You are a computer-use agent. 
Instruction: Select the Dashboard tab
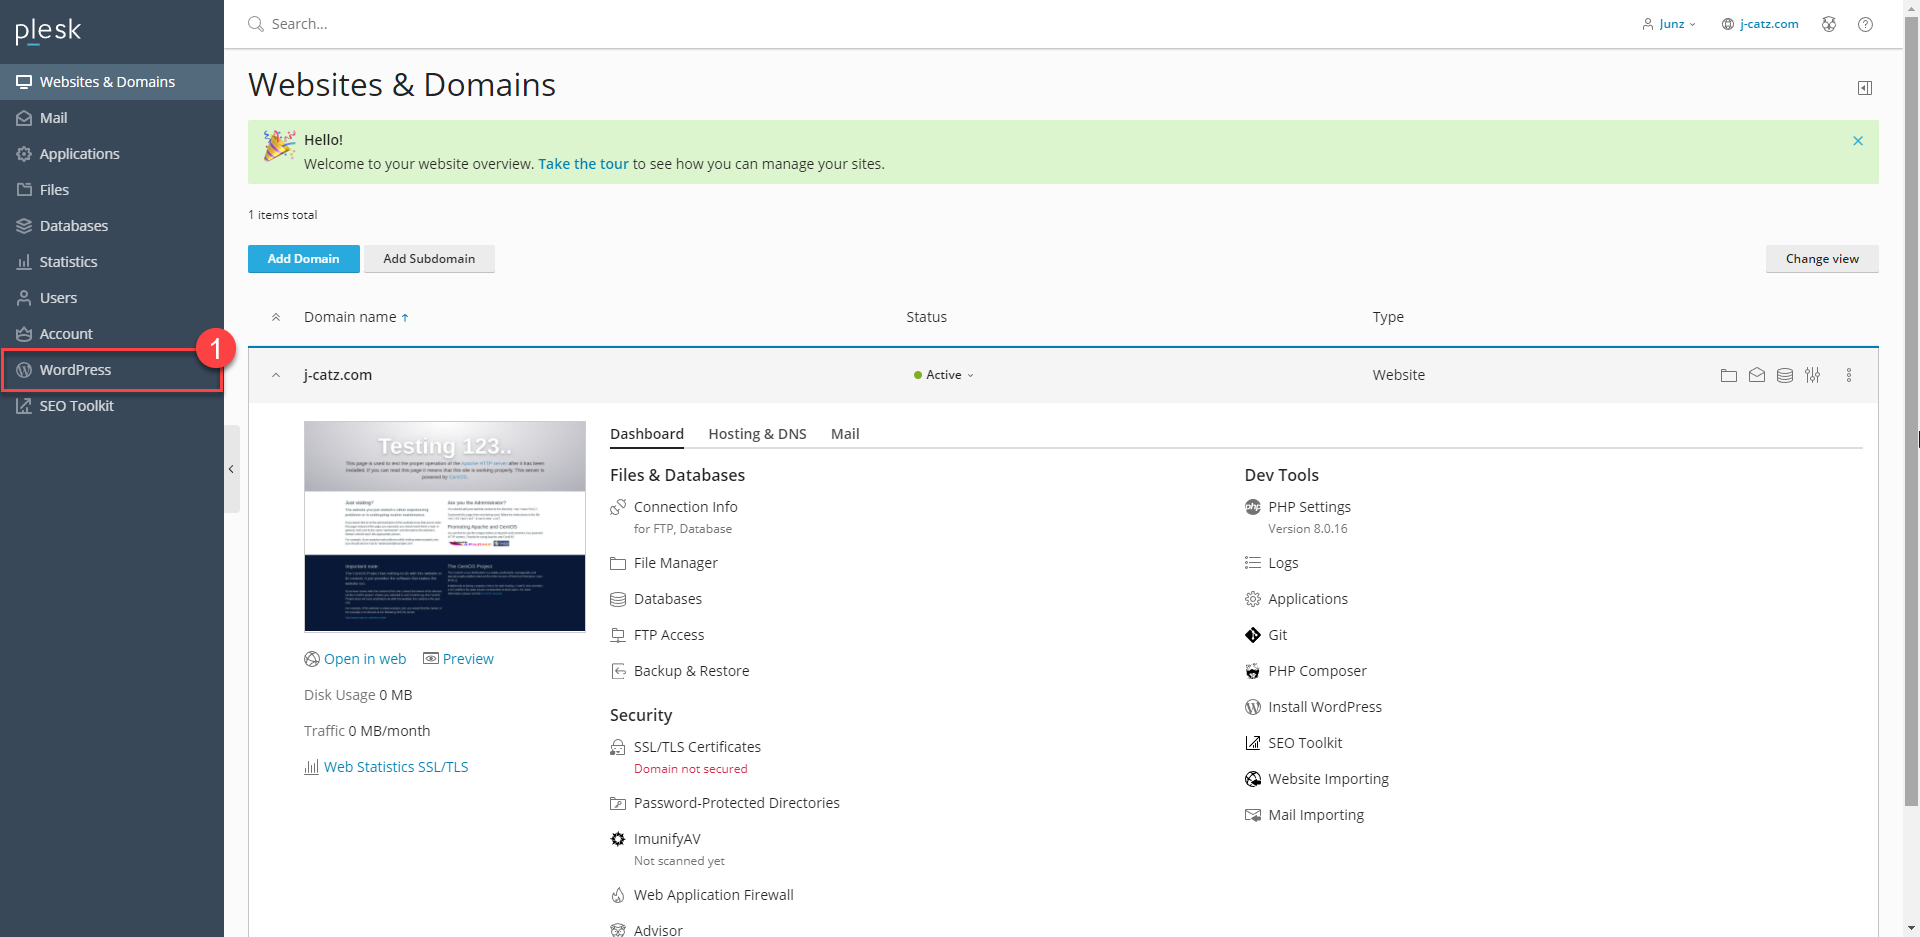coord(647,434)
